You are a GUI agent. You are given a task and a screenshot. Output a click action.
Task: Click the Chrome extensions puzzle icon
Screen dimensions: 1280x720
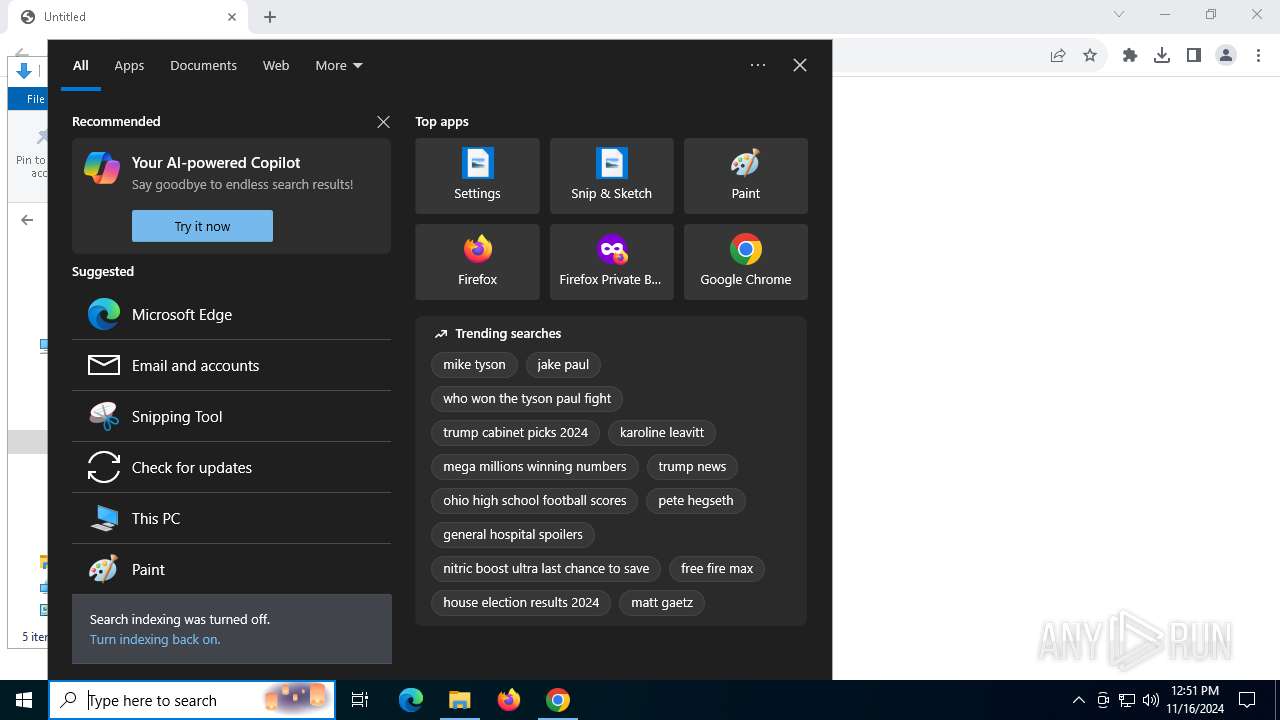1130,55
